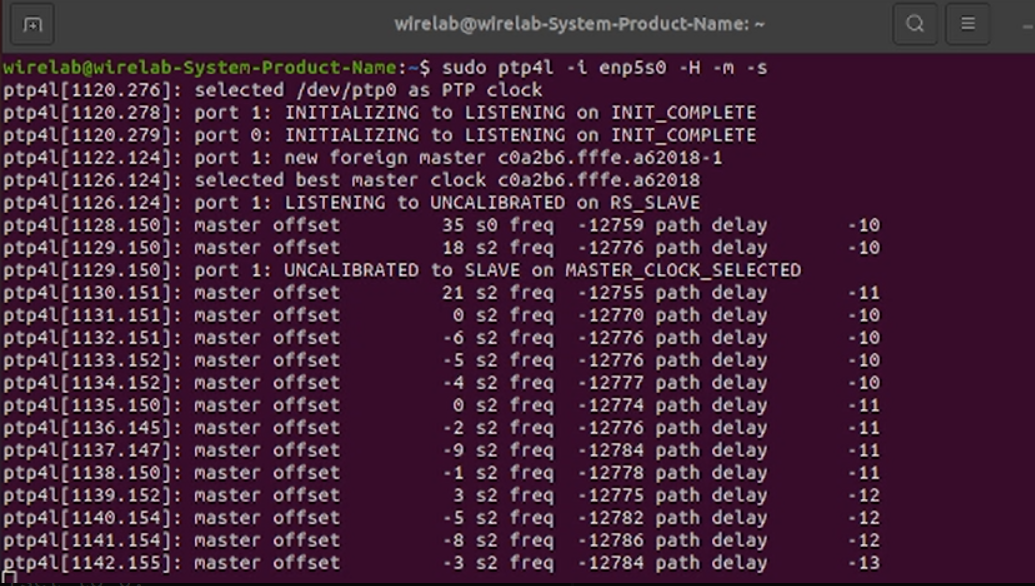The height and width of the screenshot is (586, 1035).
Task: Click line 'port 1: INITIALIZING to LISTENING'
Action: click(x=380, y=112)
